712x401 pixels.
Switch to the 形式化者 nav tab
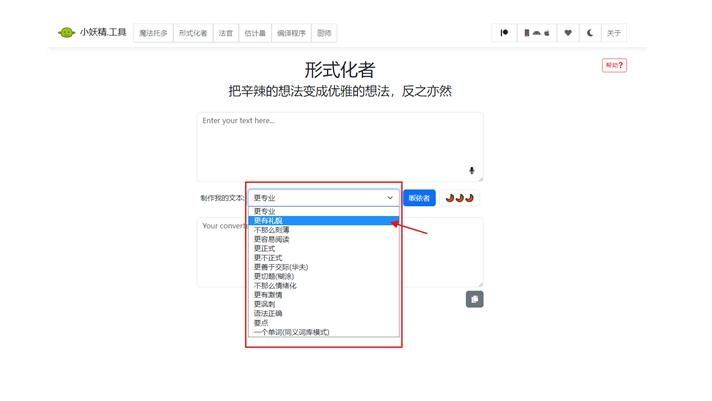coord(193,33)
